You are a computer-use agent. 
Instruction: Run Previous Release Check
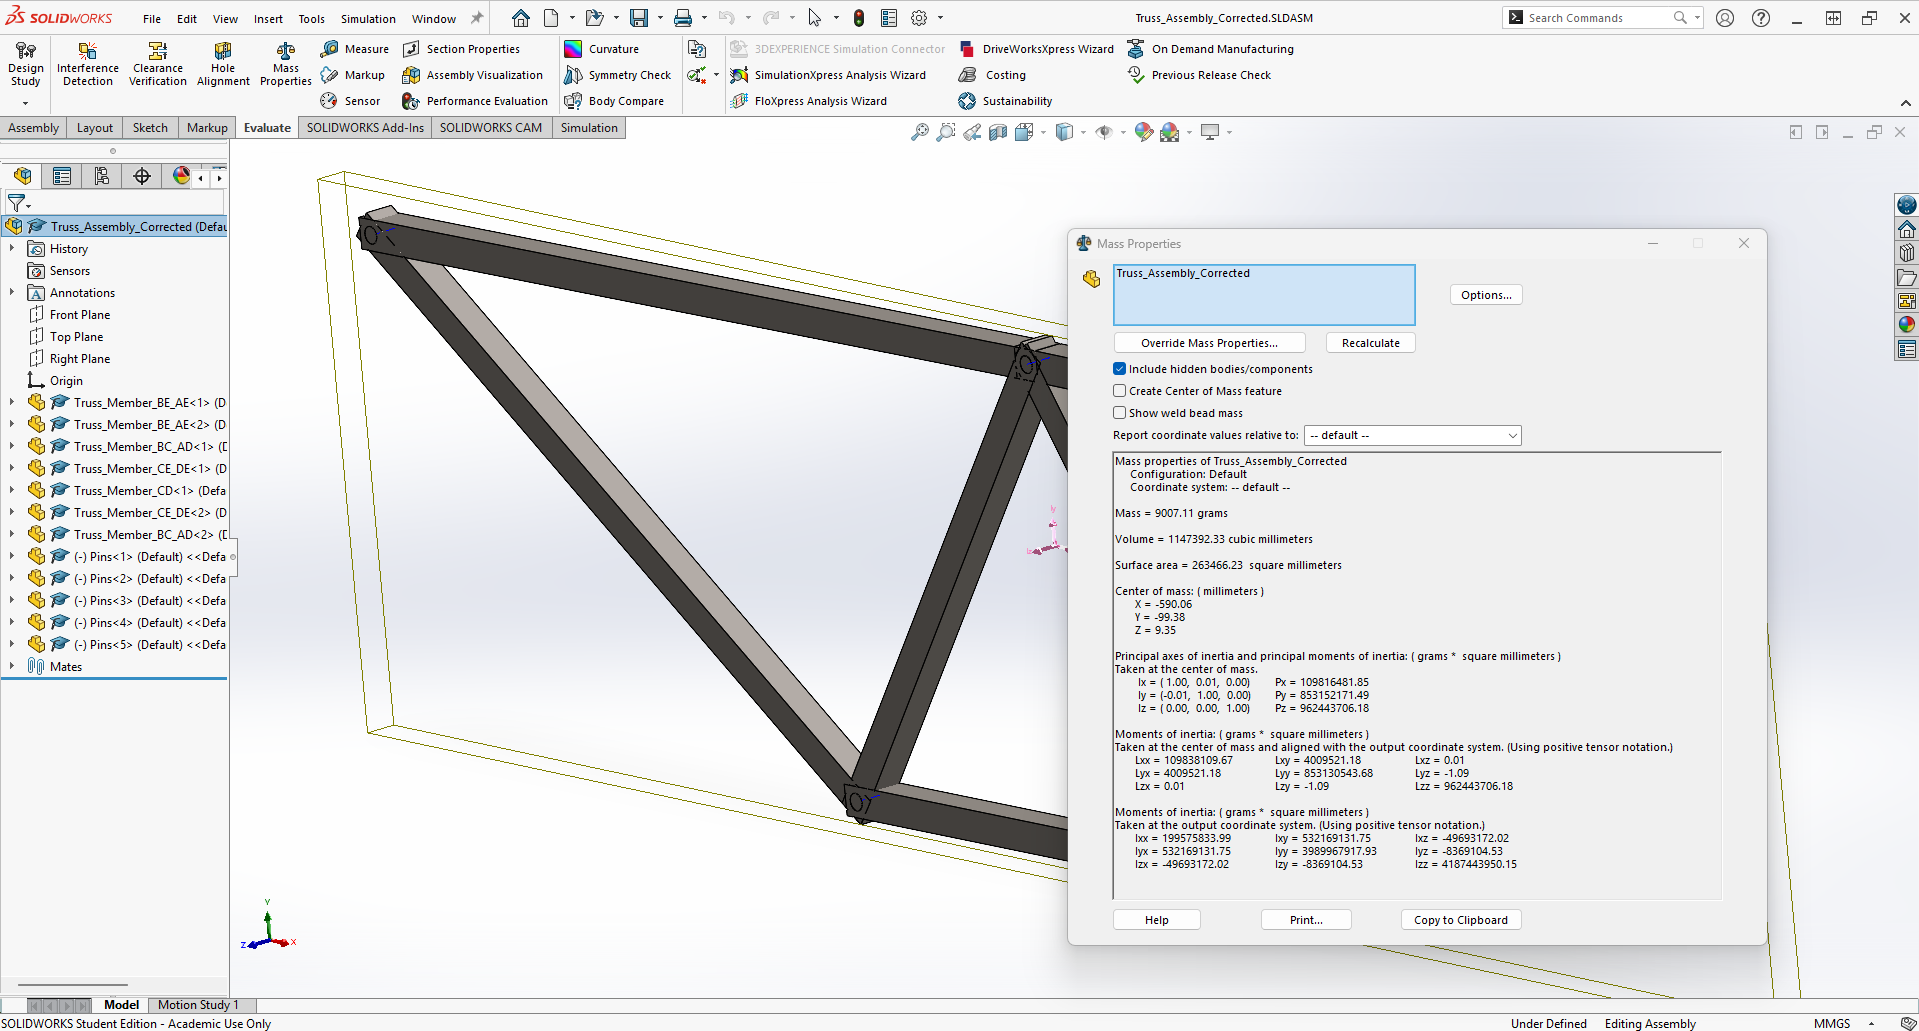tap(1199, 75)
